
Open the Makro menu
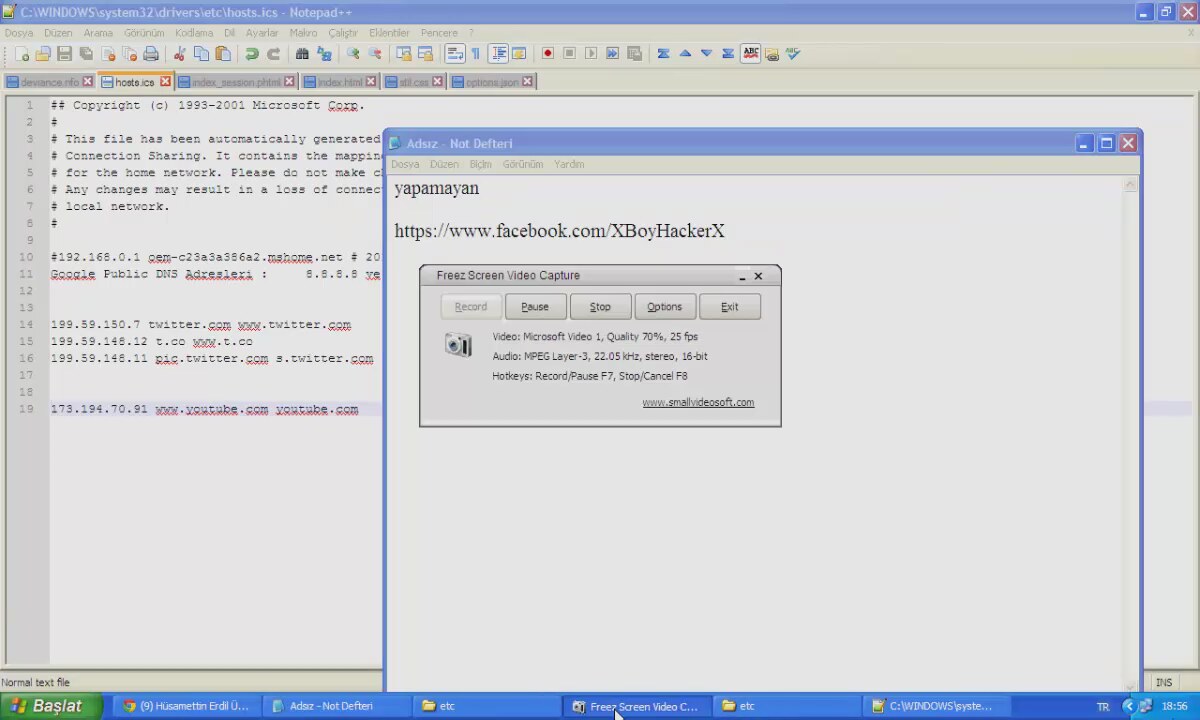point(304,33)
